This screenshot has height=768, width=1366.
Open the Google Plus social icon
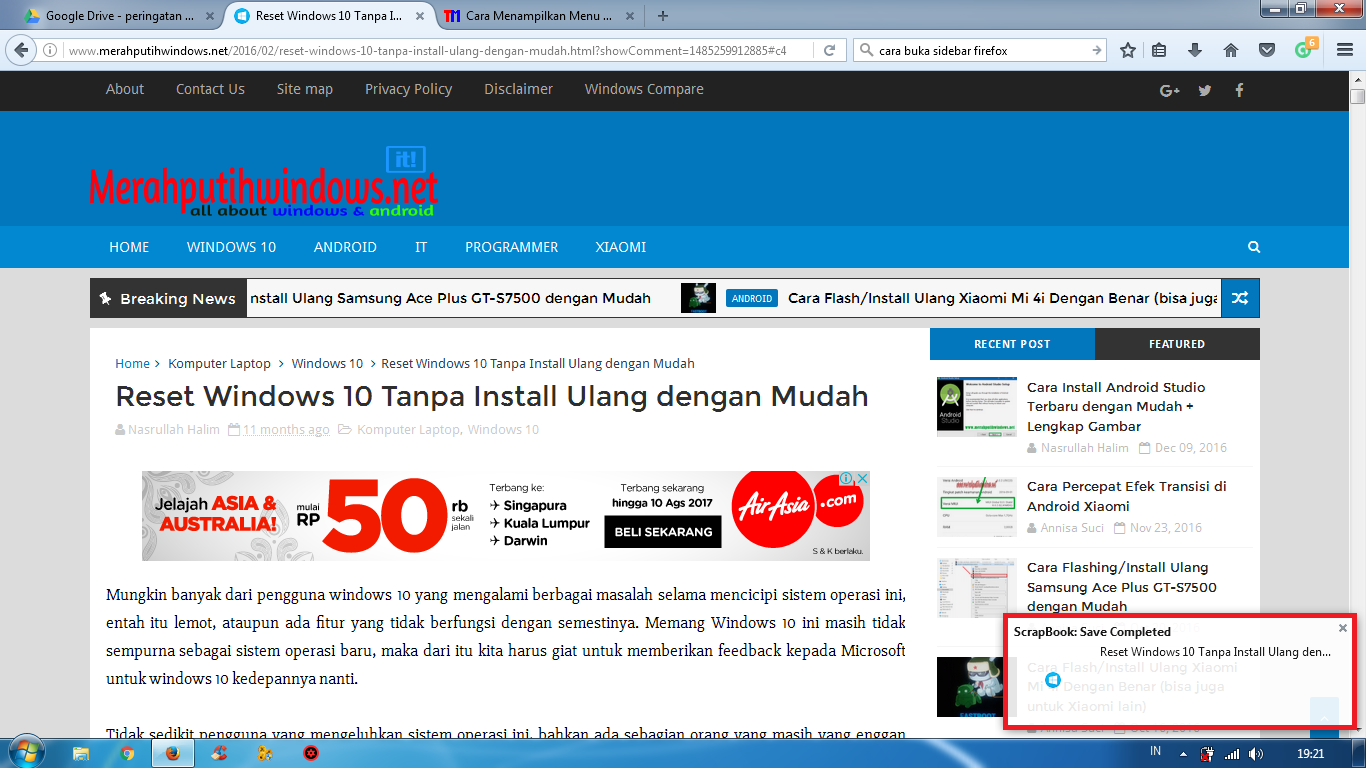pos(1170,90)
